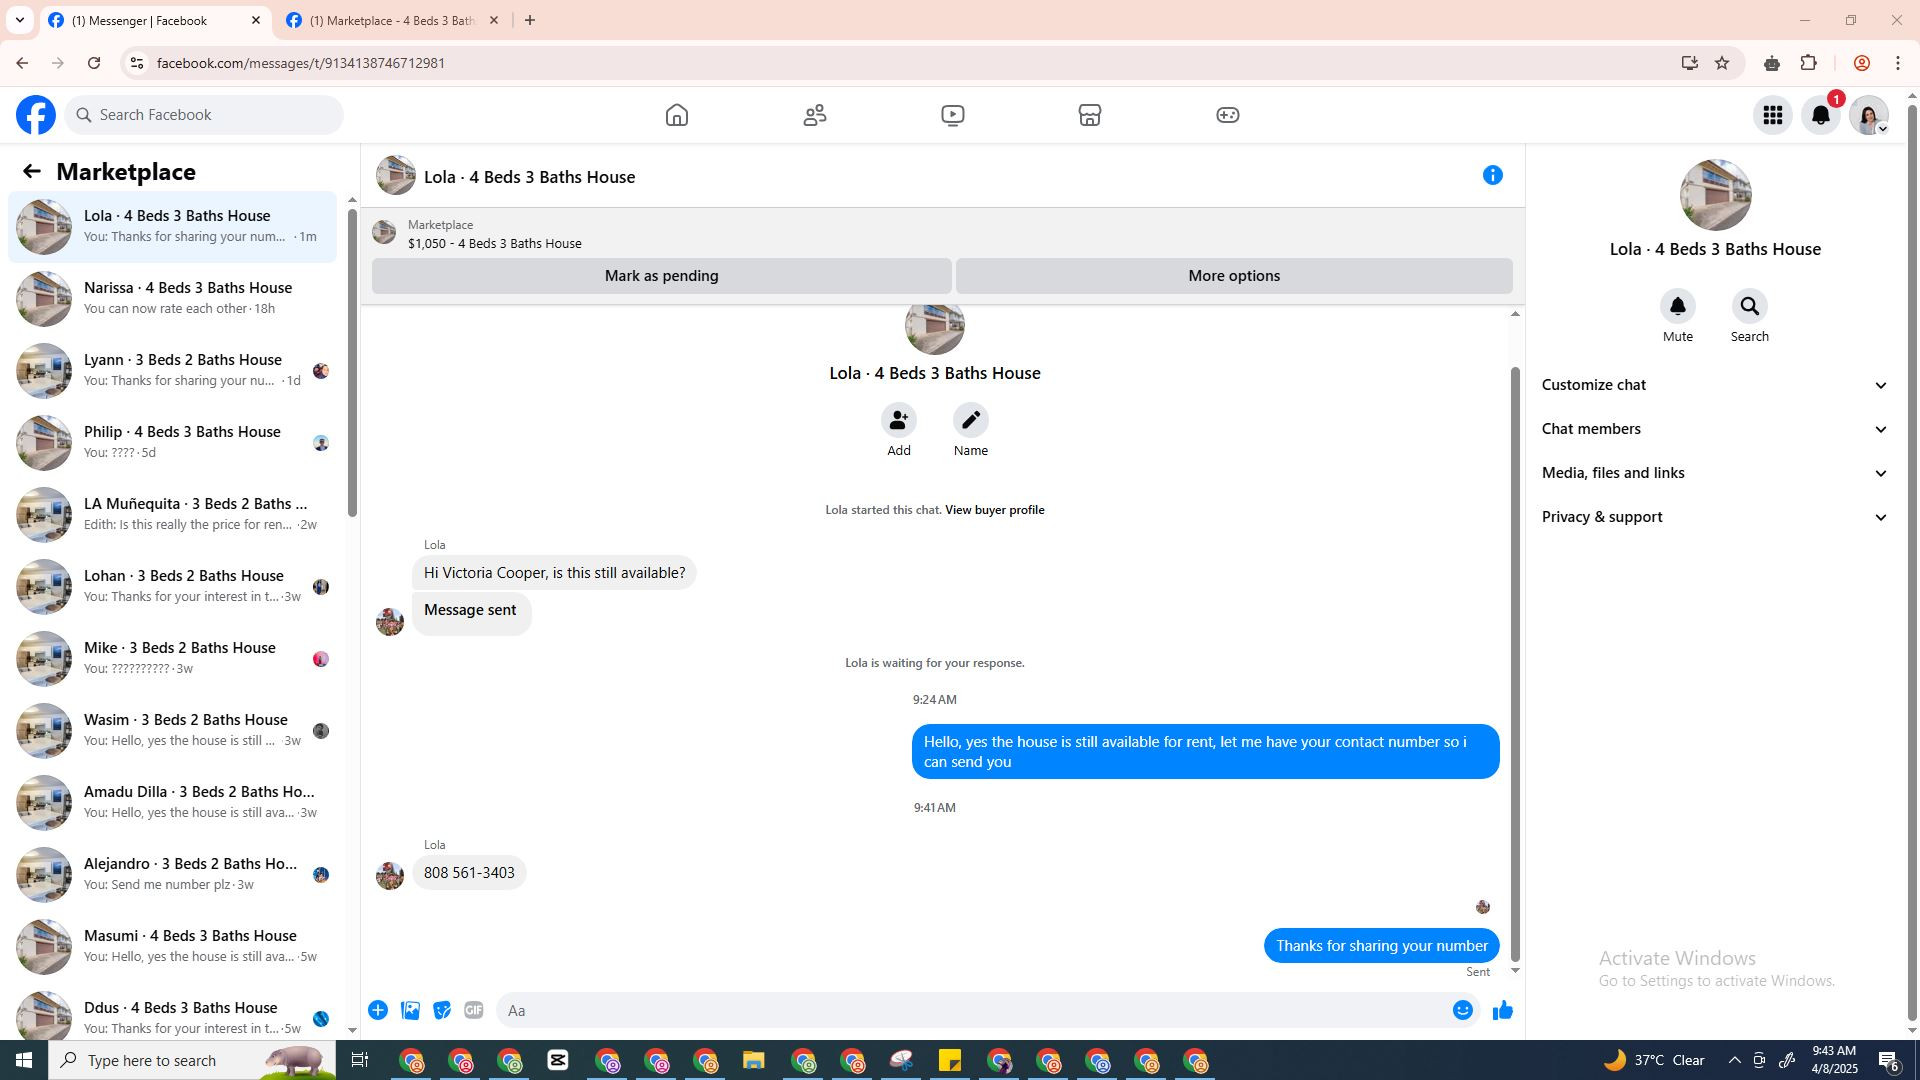Click the thumbs-up like send icon

tap(1502, 1011)
